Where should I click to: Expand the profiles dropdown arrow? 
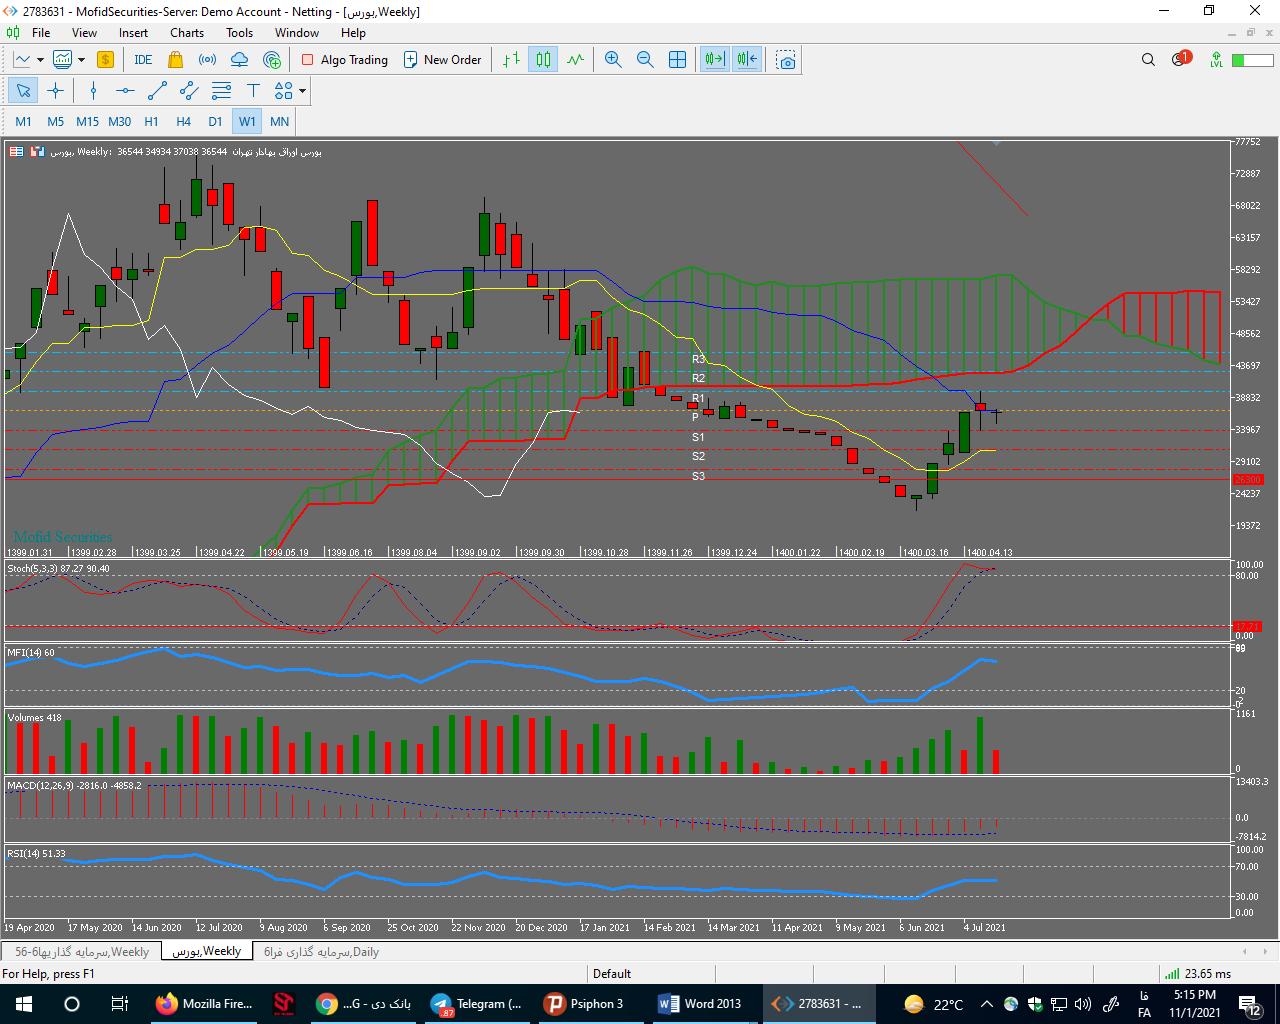[81, 60]
